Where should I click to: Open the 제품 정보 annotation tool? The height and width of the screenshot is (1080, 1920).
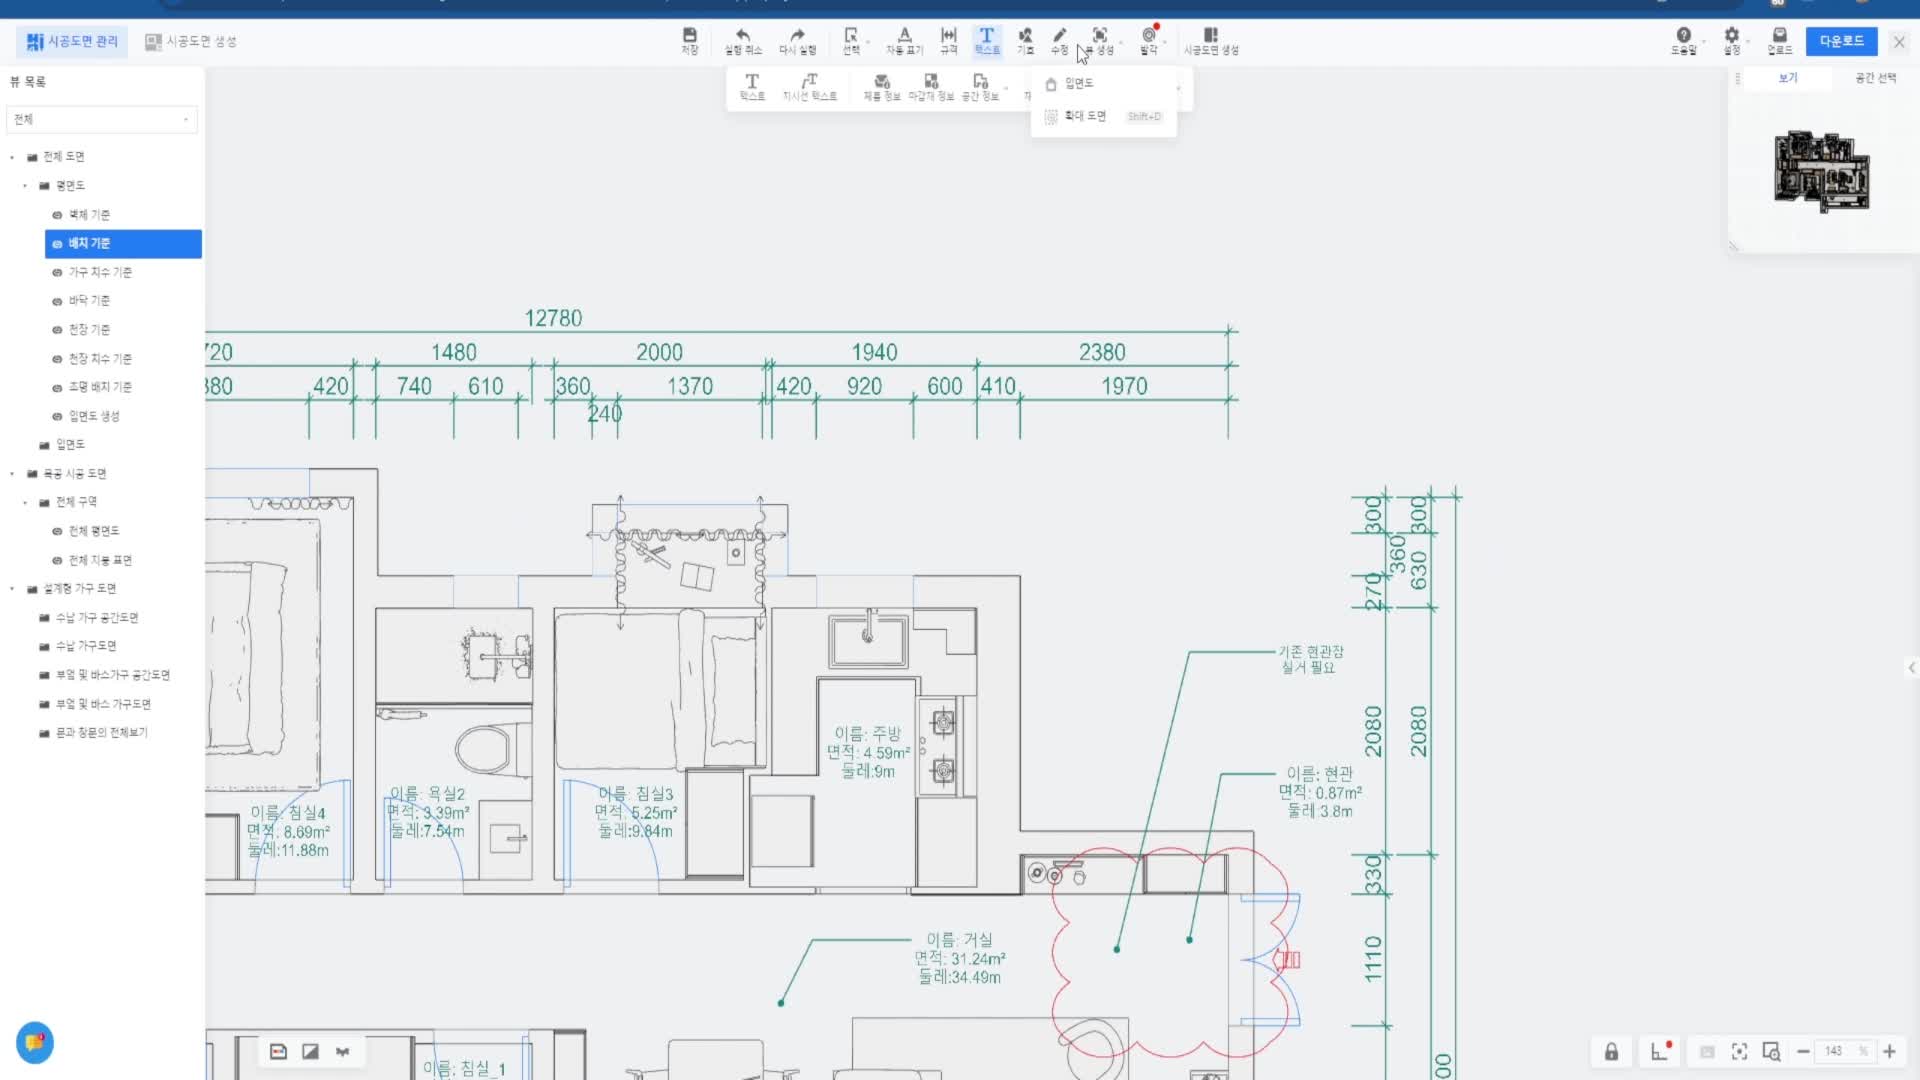point(881,86)
